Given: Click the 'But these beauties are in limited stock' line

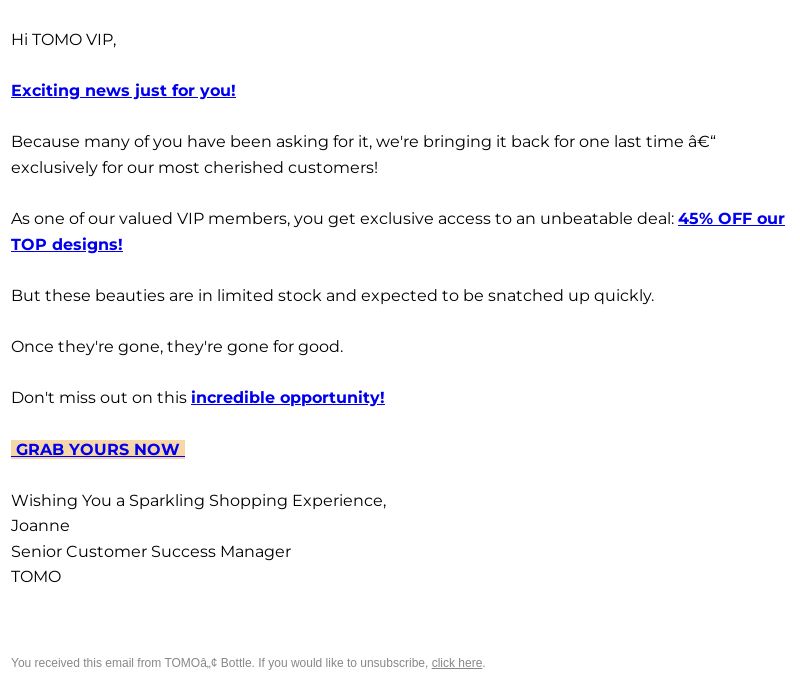Looking at the screenshot, I should [x=333, y=295].
